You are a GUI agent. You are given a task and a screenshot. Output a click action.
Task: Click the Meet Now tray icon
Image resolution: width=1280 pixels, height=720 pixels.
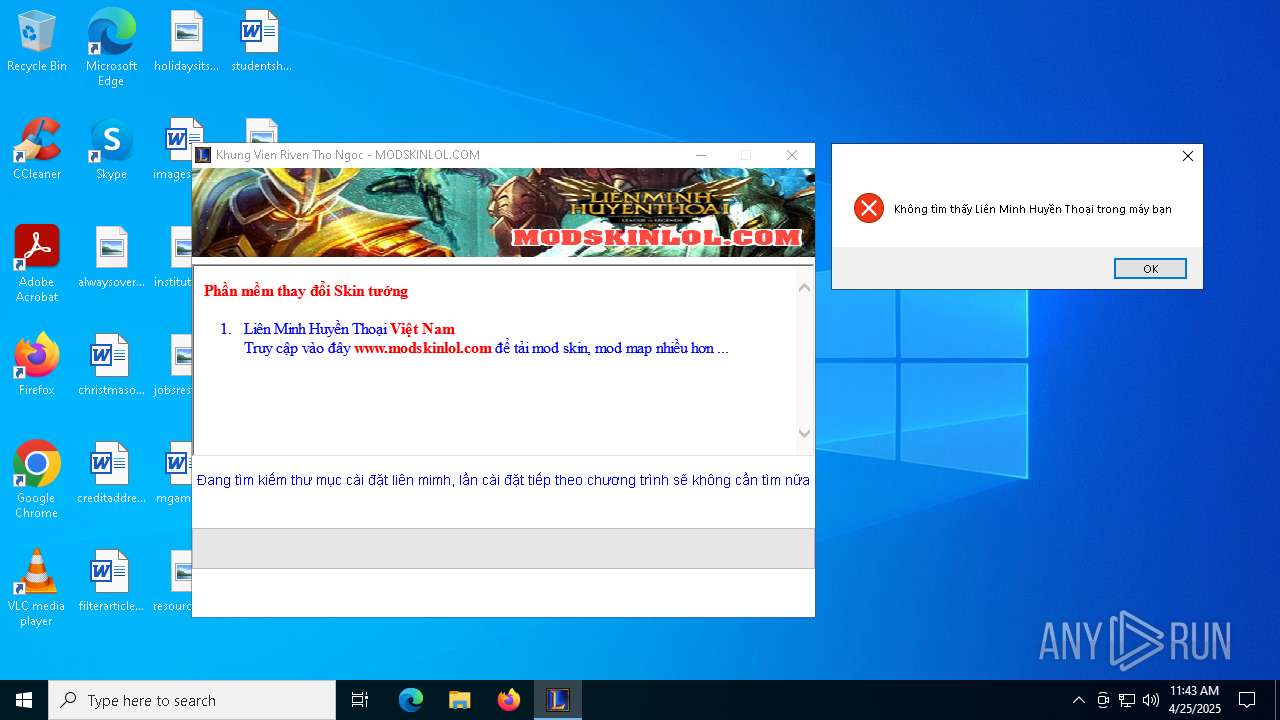[1103, 700]
